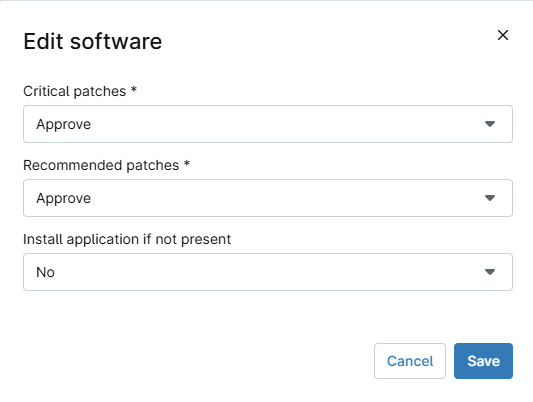
Task: Open the Recommended patches dropdown field
Action: coord(268,198)
